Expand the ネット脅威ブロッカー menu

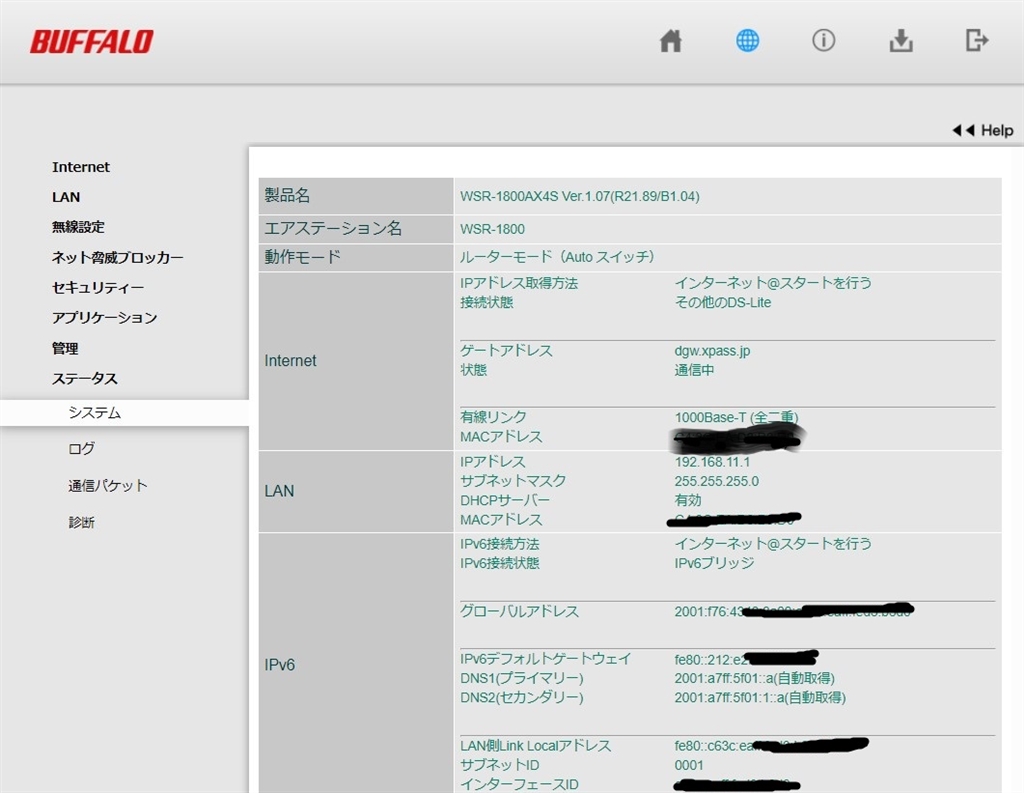tap(118, 257)
